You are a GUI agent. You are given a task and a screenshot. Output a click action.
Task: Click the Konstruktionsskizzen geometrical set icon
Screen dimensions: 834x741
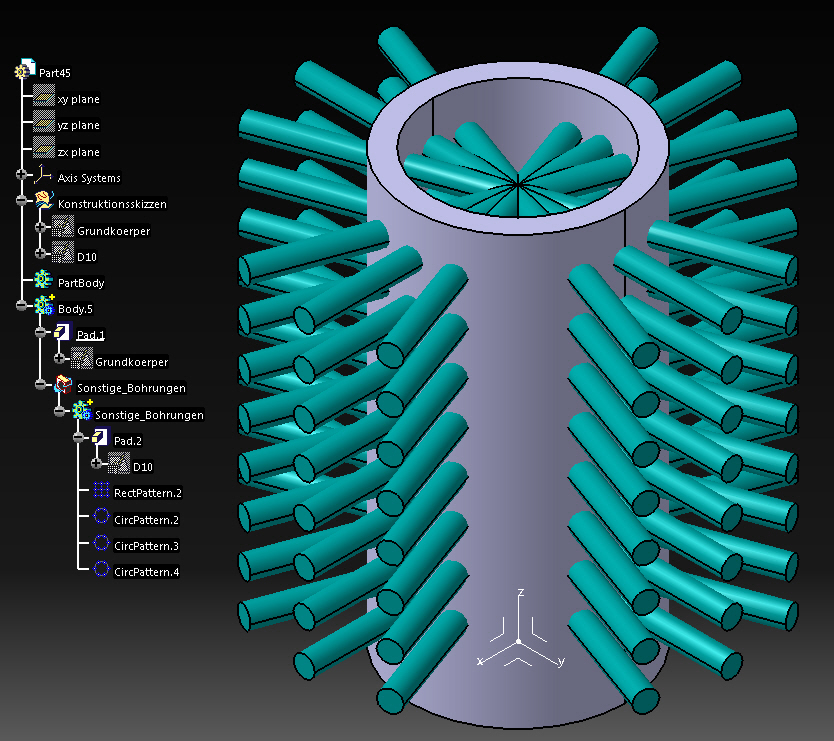(44, 201)
